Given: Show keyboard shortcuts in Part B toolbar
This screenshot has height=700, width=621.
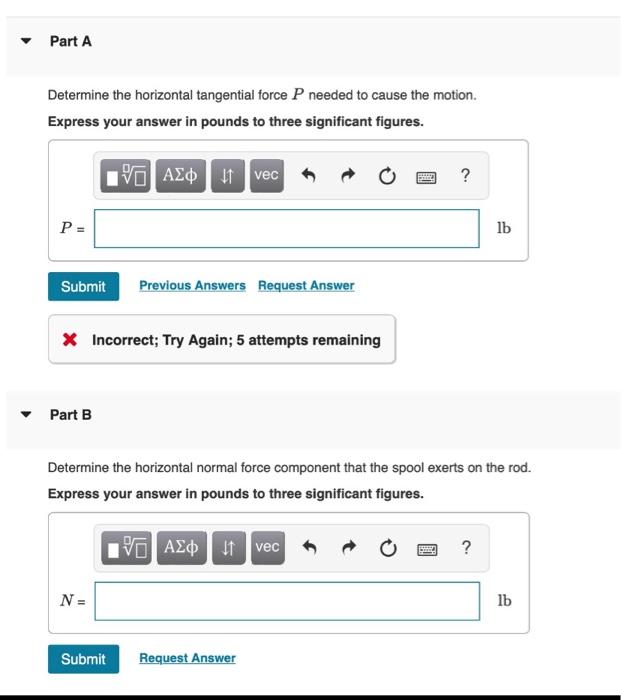Looking at the screenshot, I should coord(427,549).
